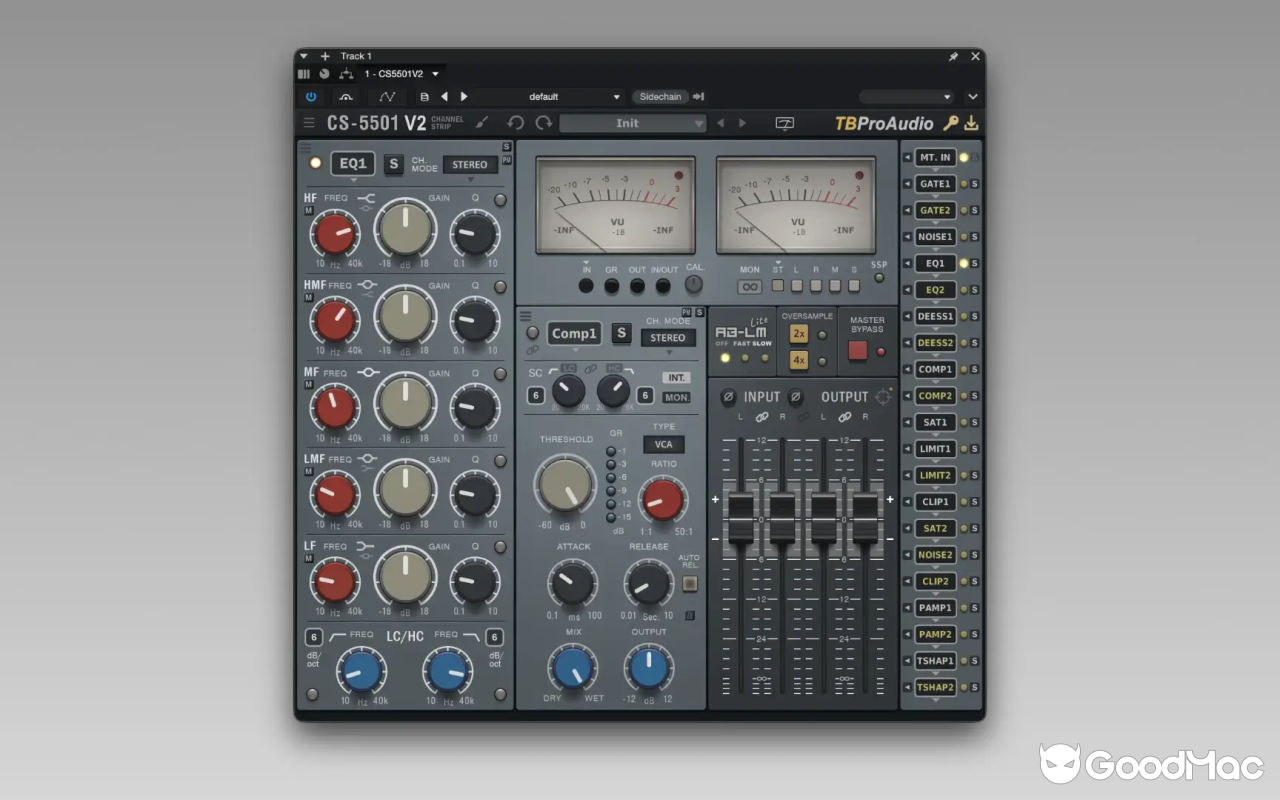Invert the INPUT phase button
The width and height of the screenshot is (1280, 800).
[x=729, y=397]
